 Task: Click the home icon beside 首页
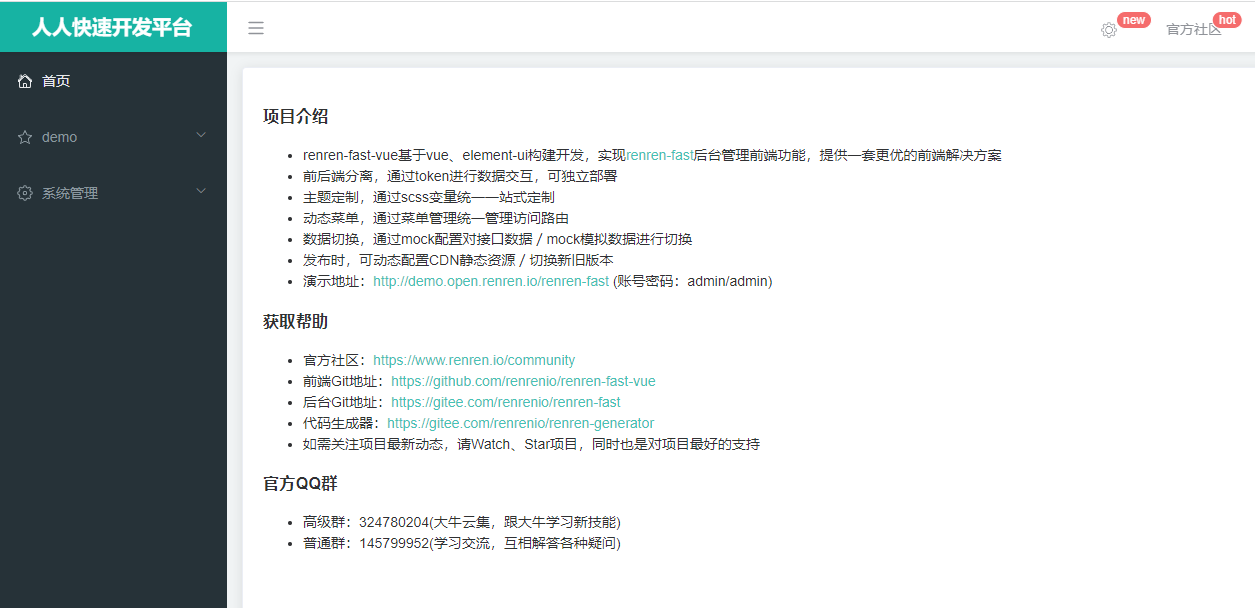click(x=25, y=81)
